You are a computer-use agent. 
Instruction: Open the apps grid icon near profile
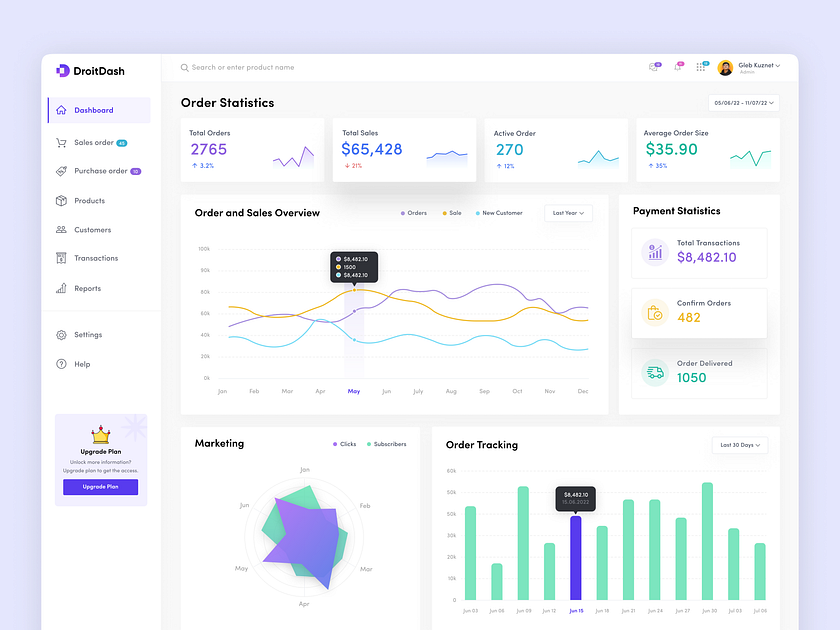[x=699, y=66]
